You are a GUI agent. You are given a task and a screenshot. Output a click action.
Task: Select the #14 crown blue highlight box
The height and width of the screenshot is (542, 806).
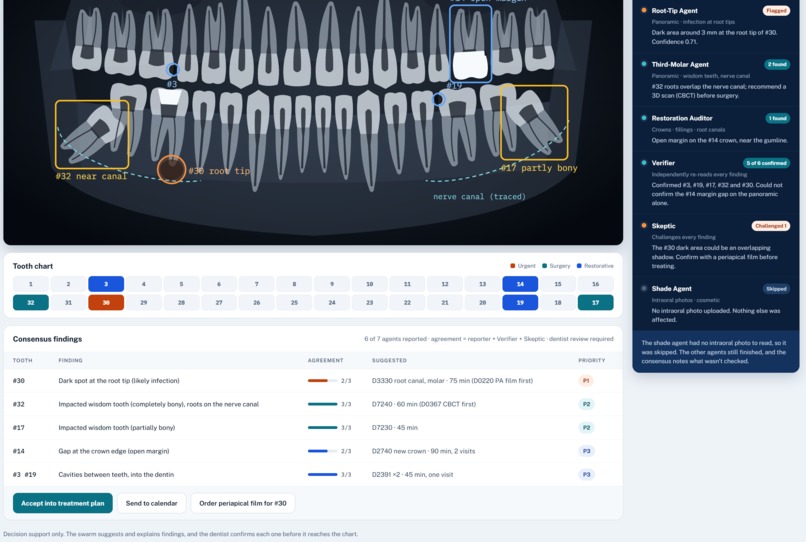[470, 44]
